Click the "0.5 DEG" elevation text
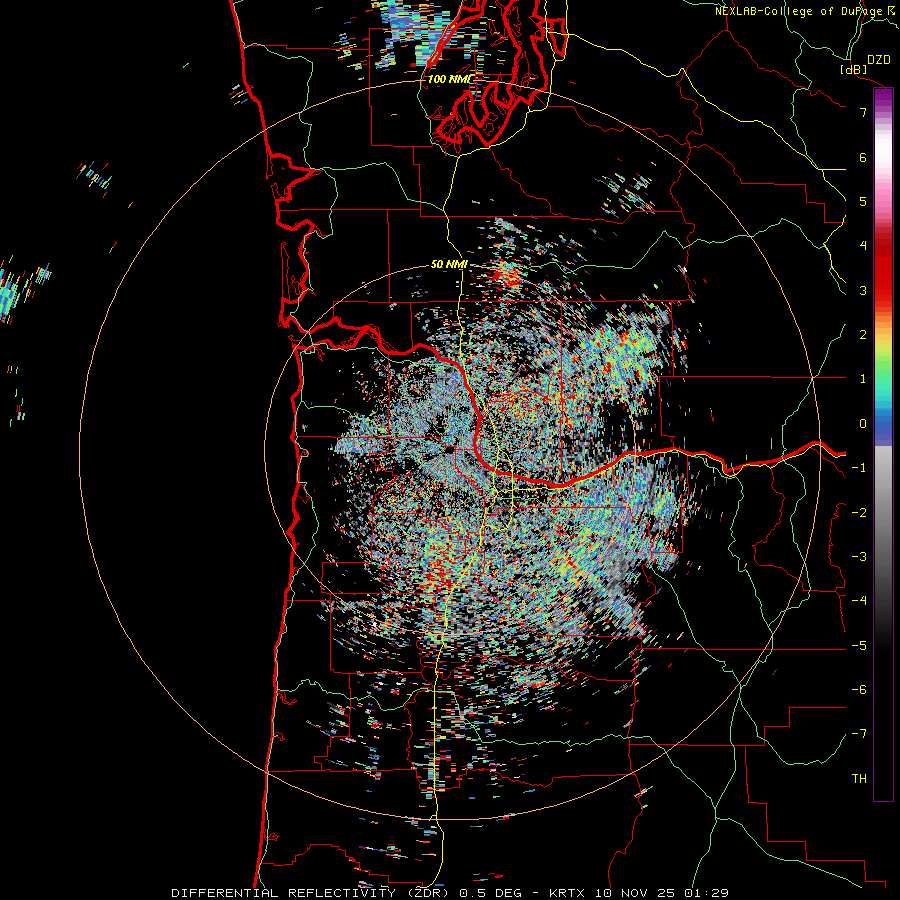 (x=490, y=893)
